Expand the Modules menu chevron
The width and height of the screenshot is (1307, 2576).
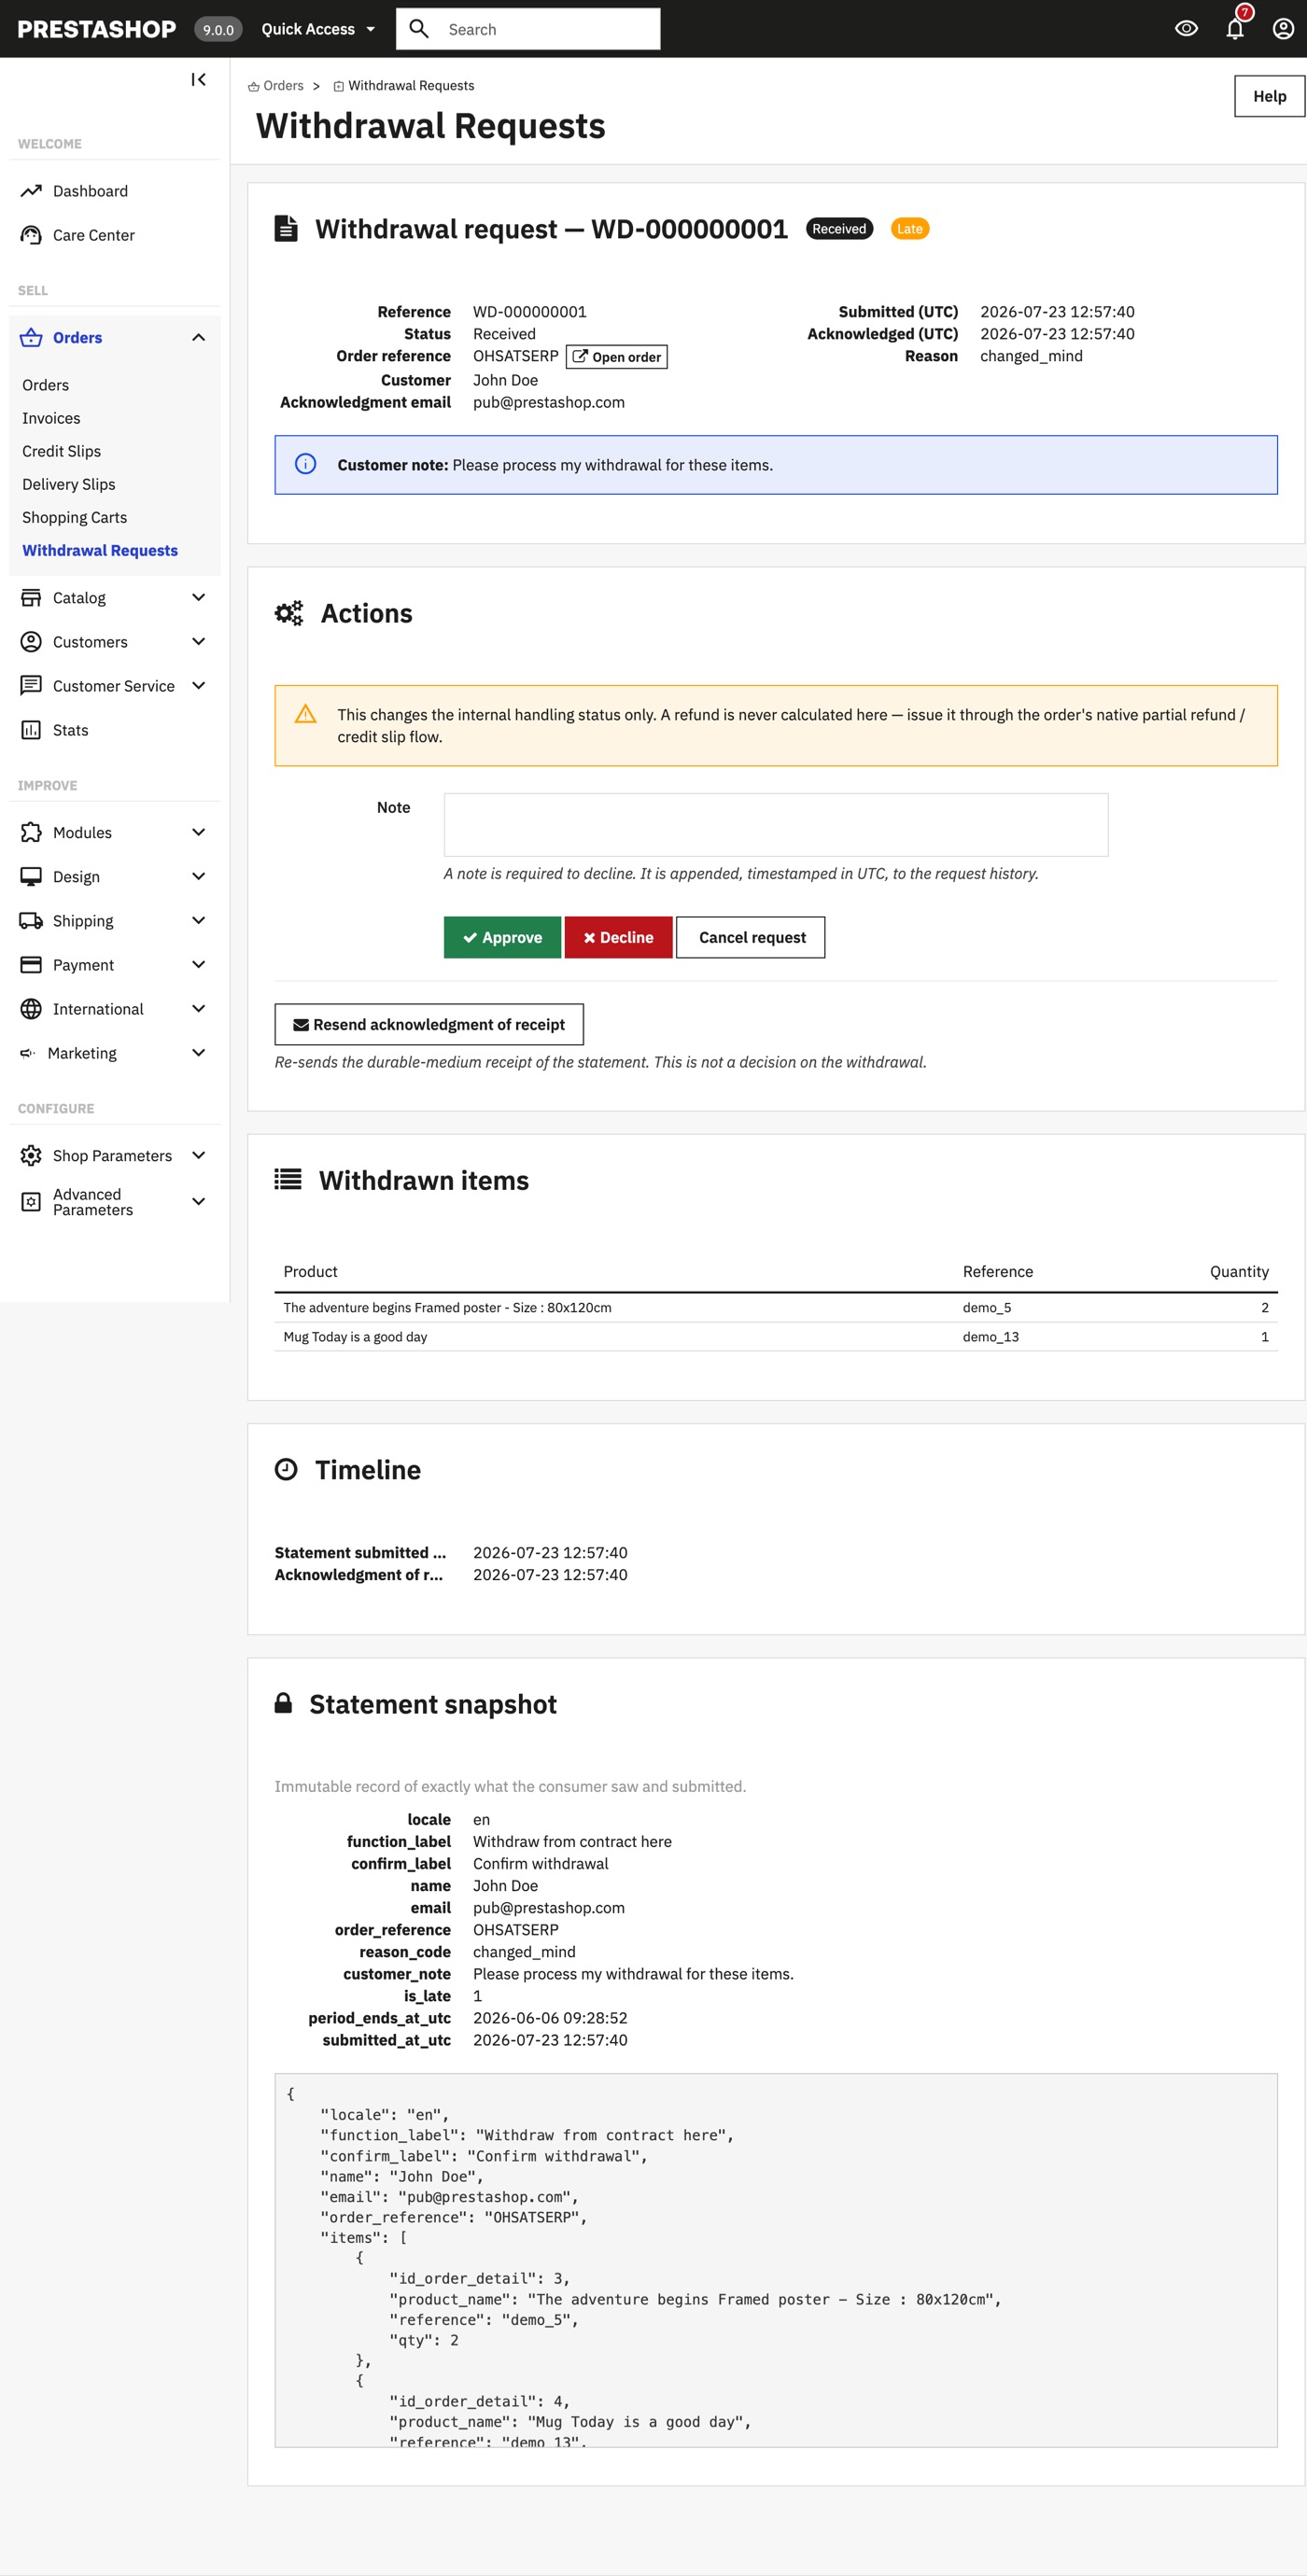(x=198, y=832)
